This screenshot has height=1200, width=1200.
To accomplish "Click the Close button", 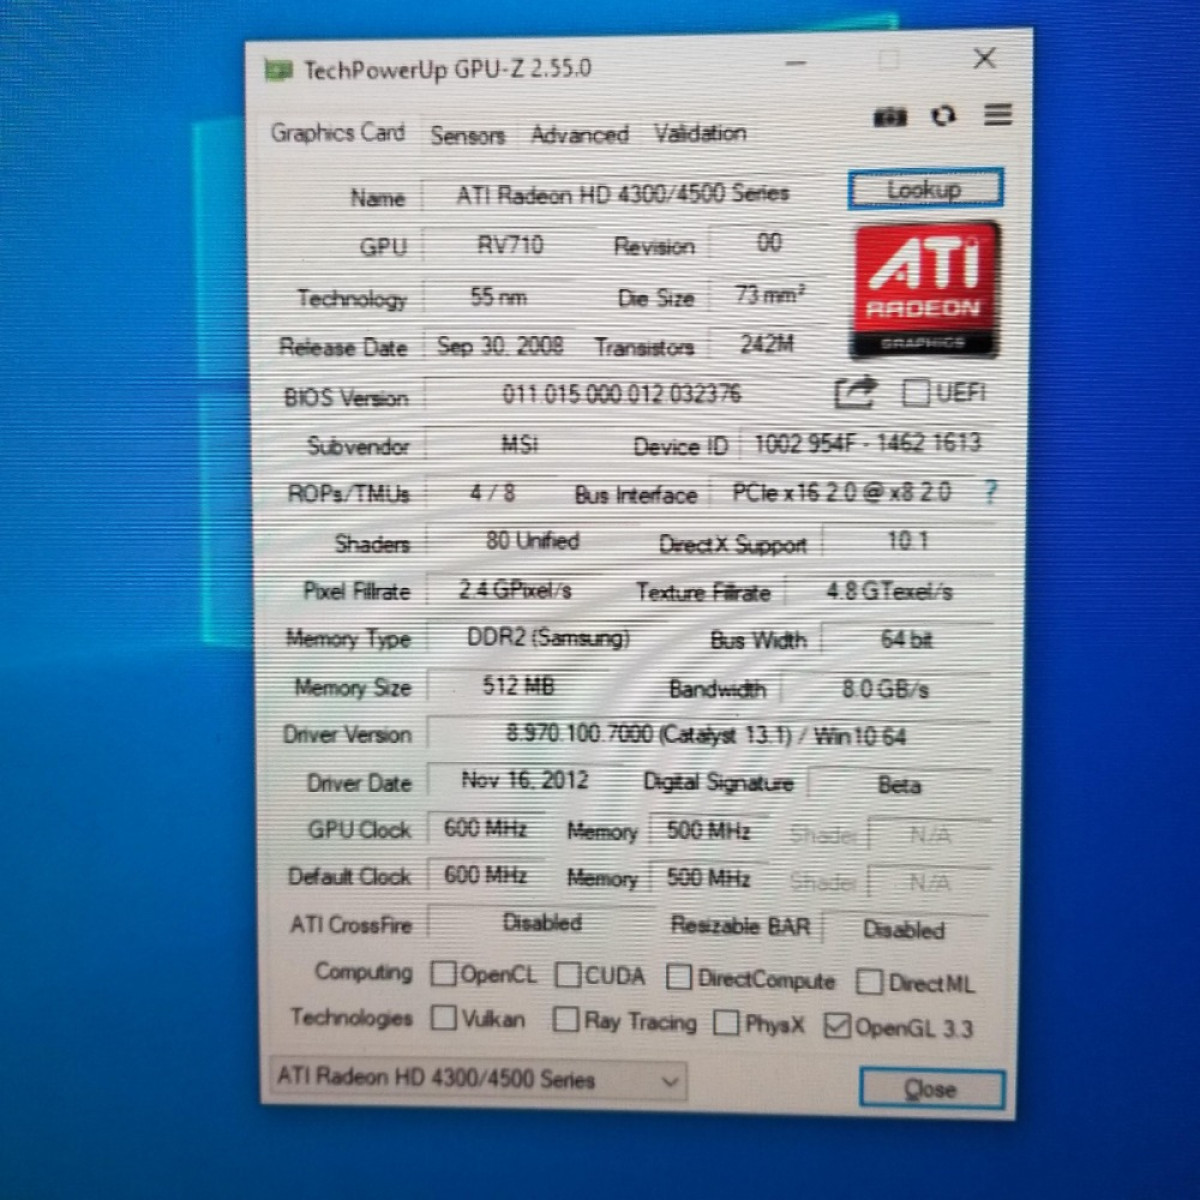I will click(x=931, y=1088).
